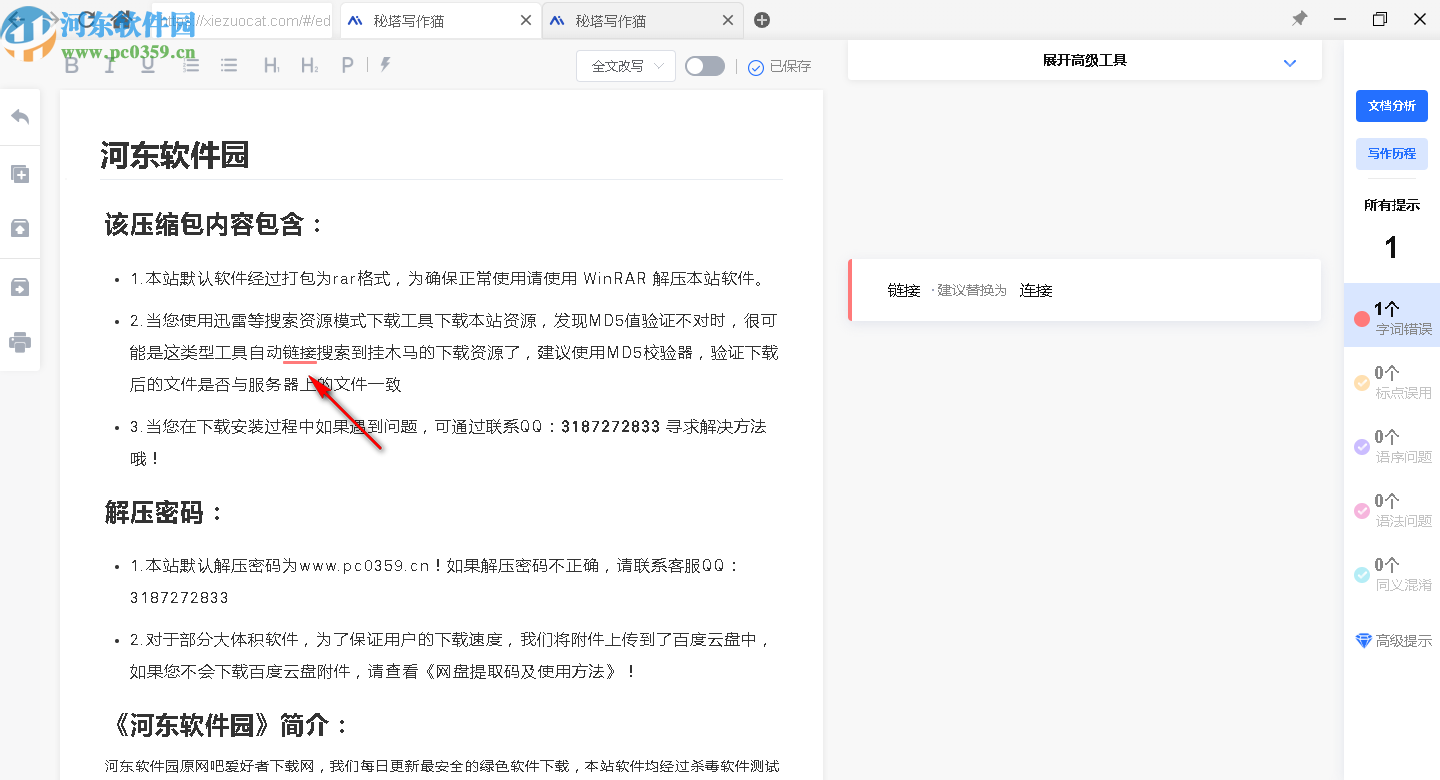The height and width of the screenshot is (780, 1440).
Task: Click the 解压密码： heading
Action: 165,513
